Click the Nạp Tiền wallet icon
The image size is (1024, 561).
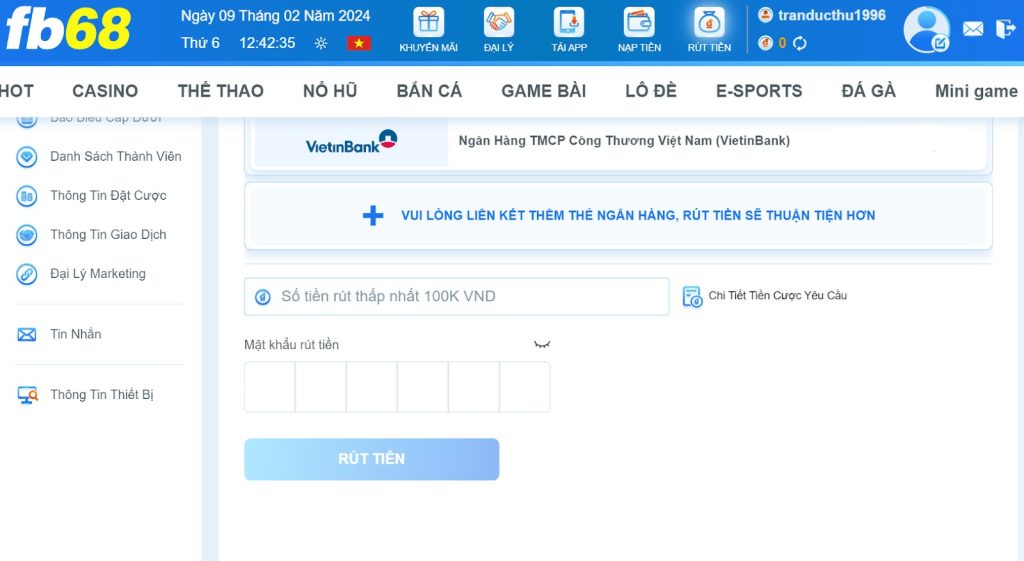click(x=639, y=24)
